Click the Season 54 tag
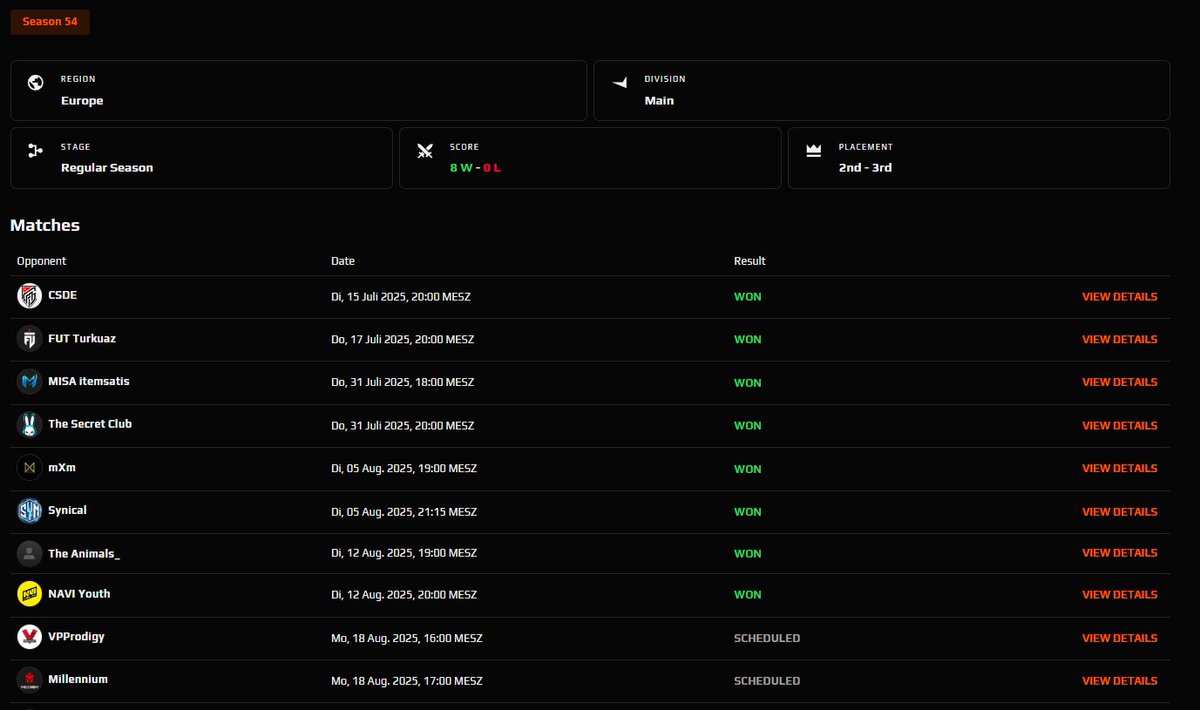 click(50, 21)
